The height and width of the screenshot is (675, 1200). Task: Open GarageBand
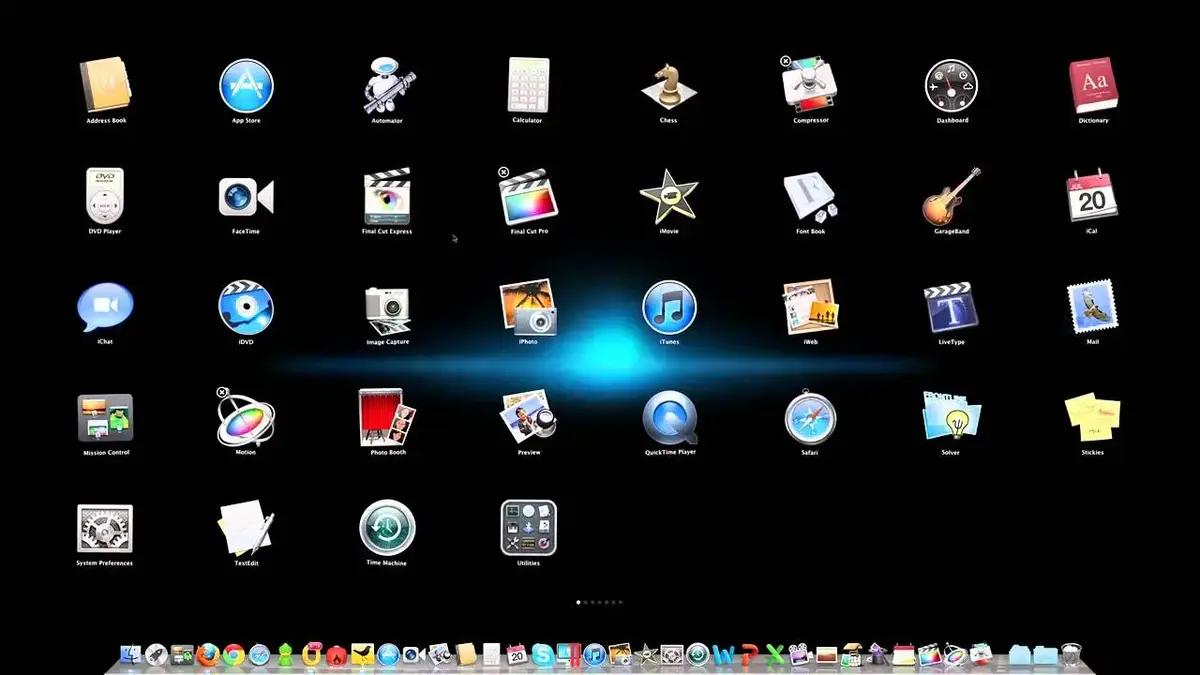click(x=949, y=199)
